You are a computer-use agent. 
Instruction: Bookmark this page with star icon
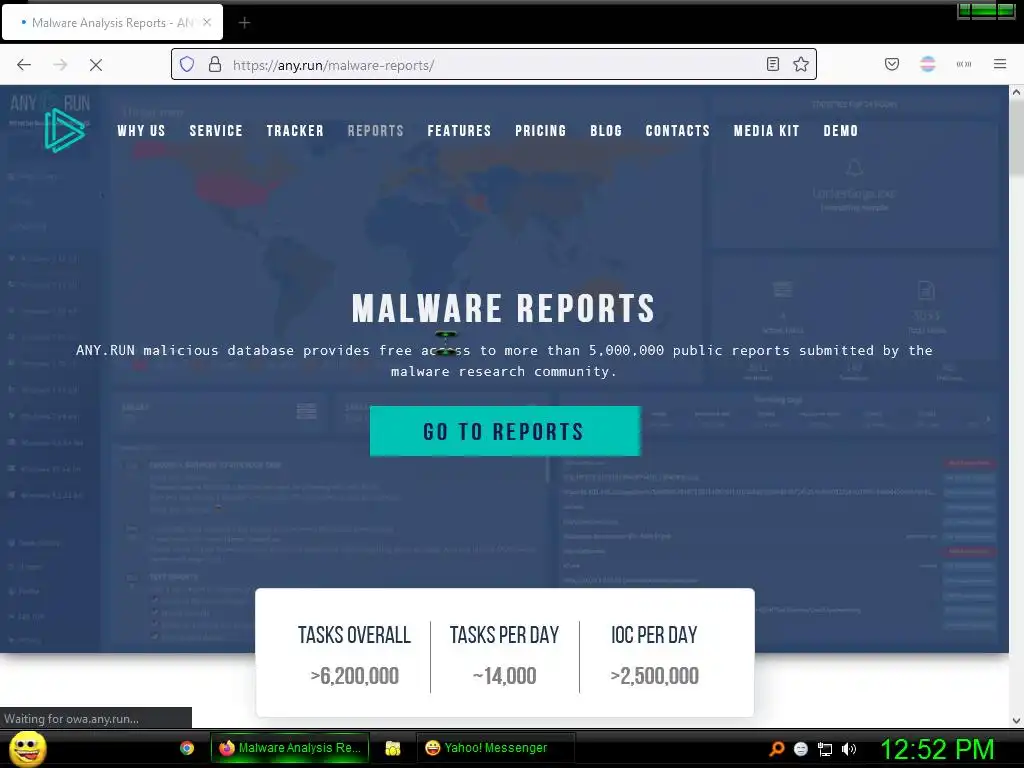click(x=801, y=64)
